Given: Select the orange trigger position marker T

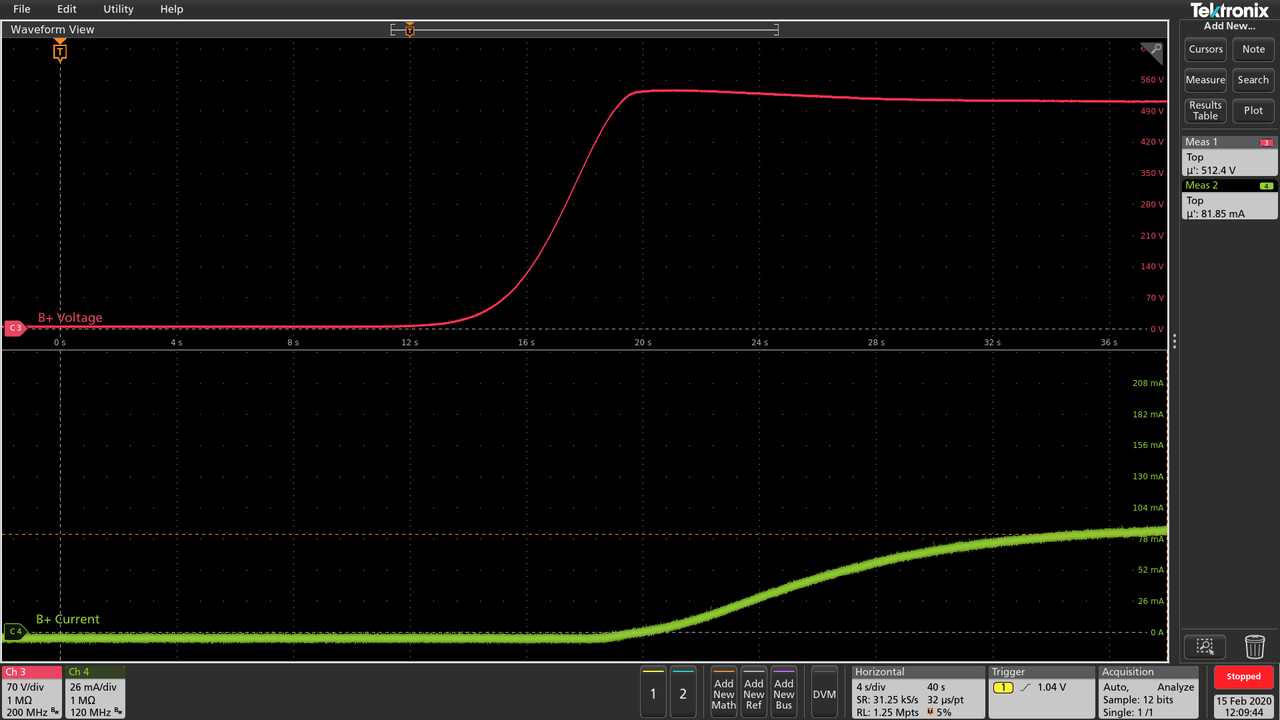Looking at the screenshot, I should [x=60, y=51].
